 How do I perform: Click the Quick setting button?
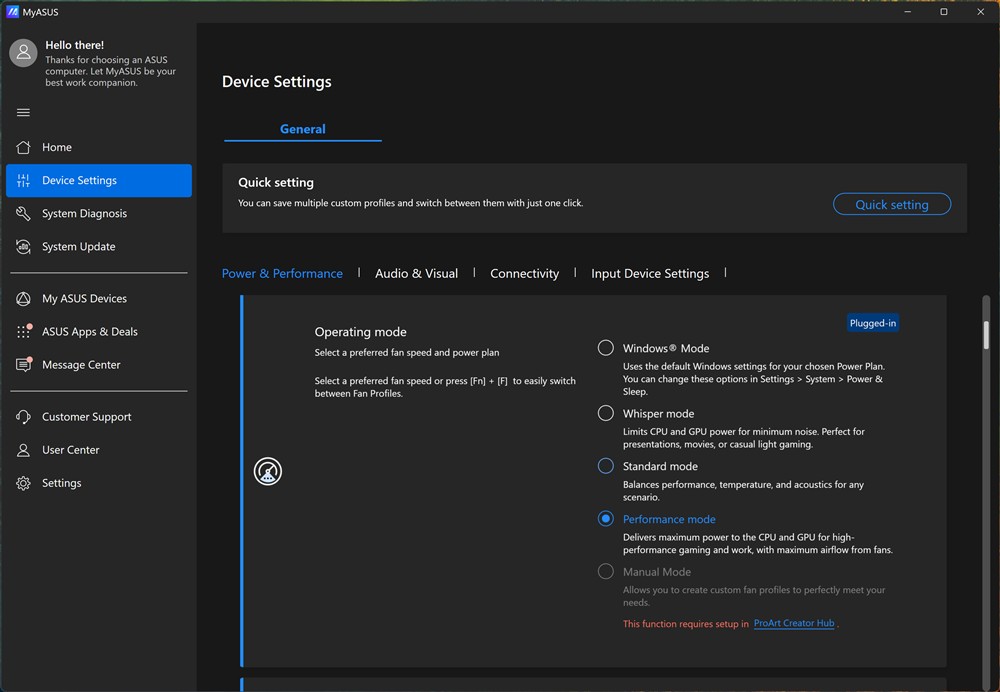[x=891, y=204]
